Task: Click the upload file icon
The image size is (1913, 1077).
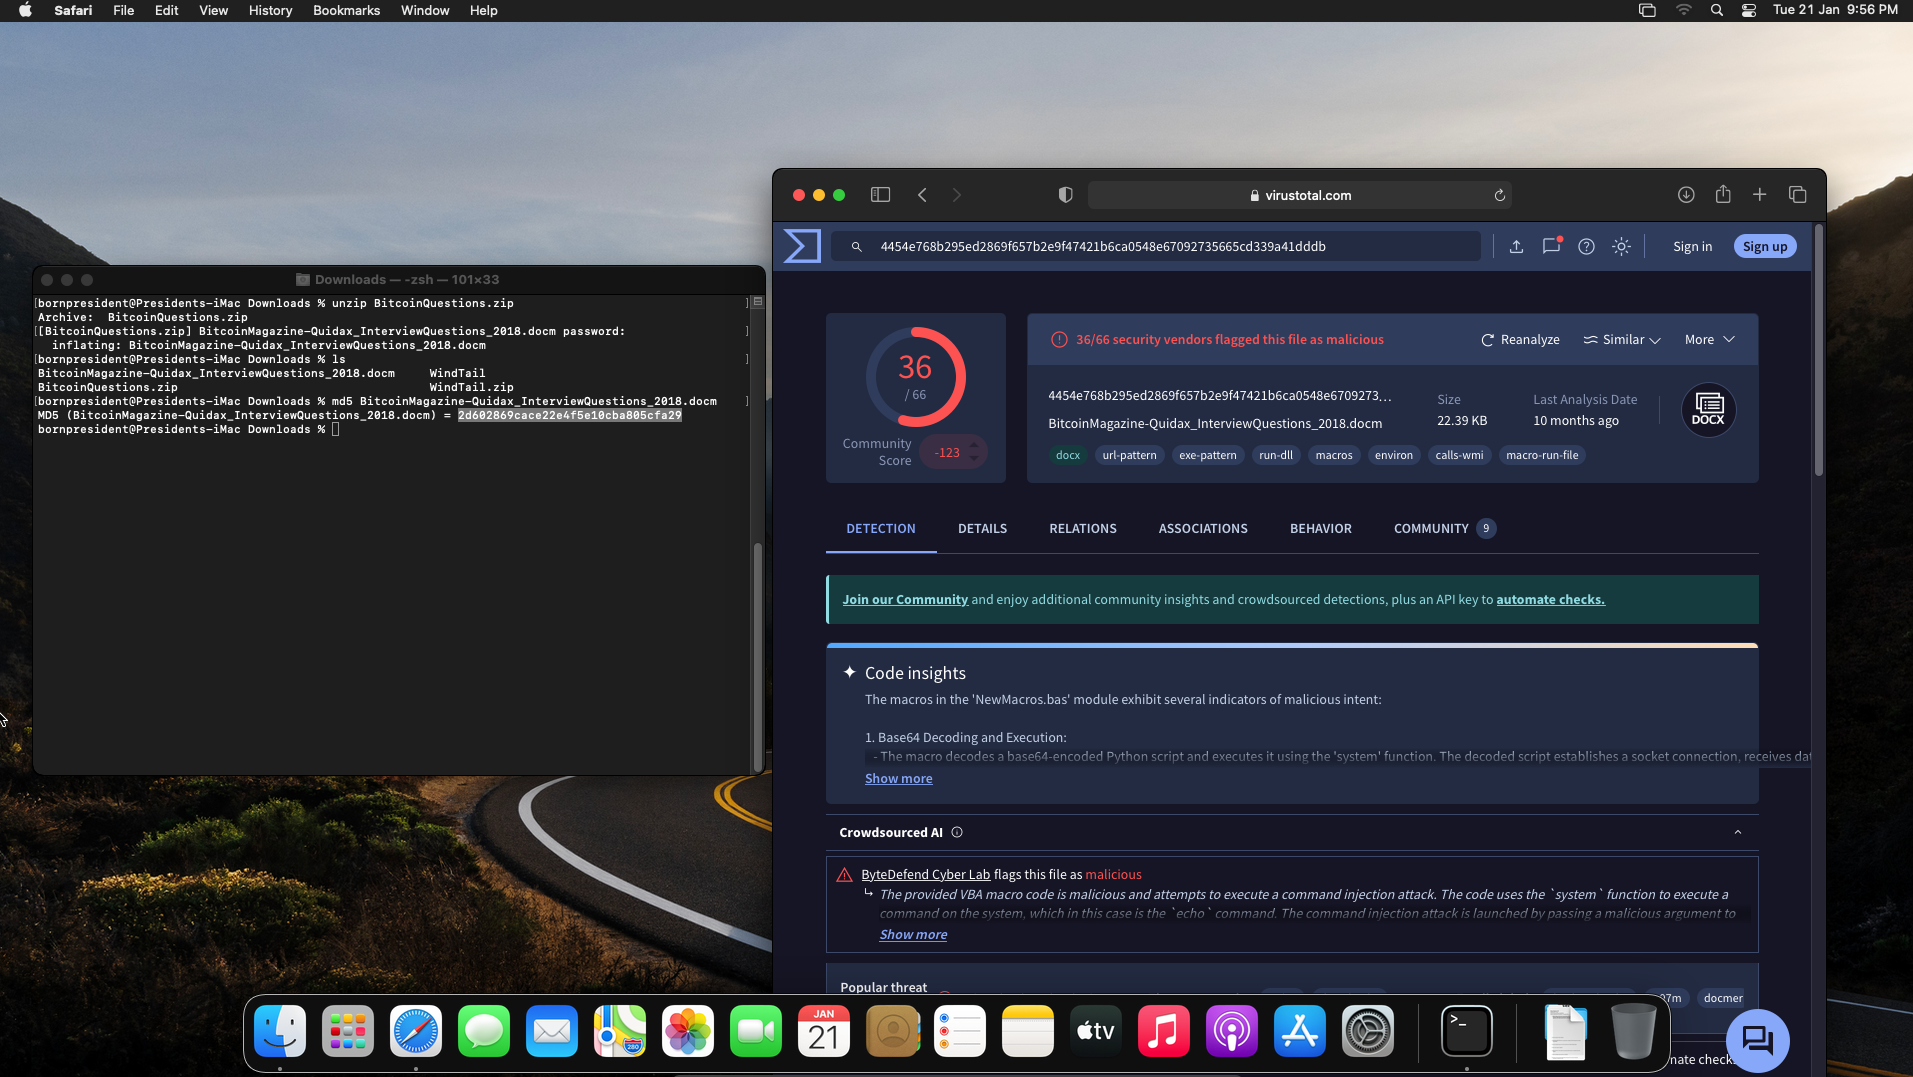Action: click(1516, 246)
